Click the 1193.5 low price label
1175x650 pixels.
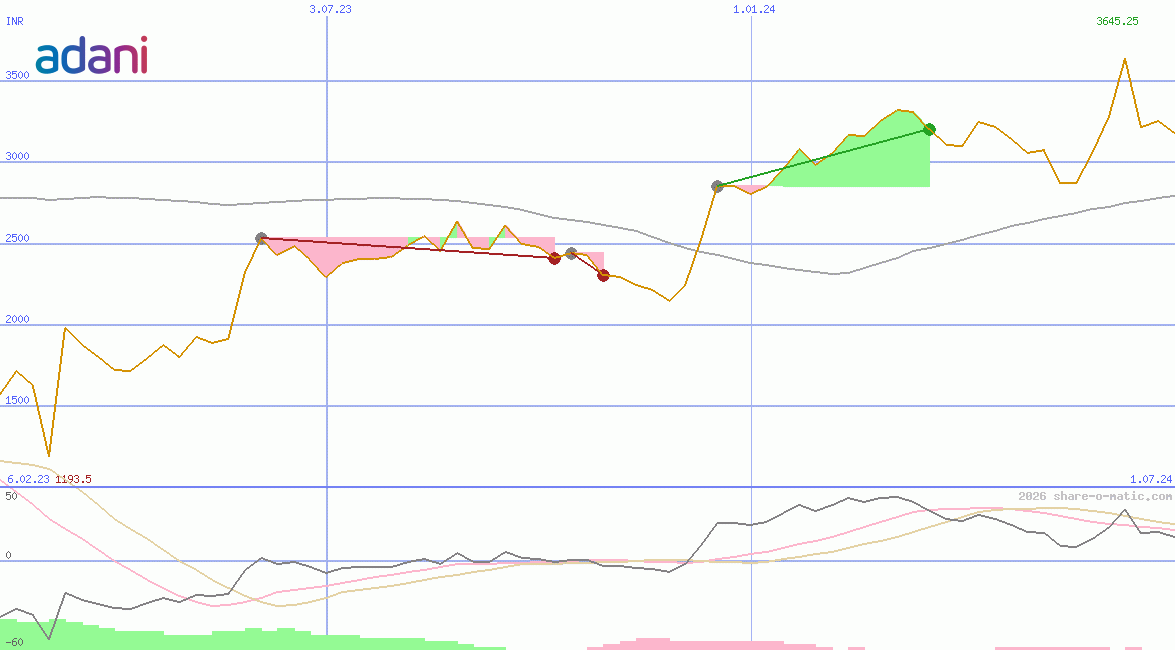74,479
